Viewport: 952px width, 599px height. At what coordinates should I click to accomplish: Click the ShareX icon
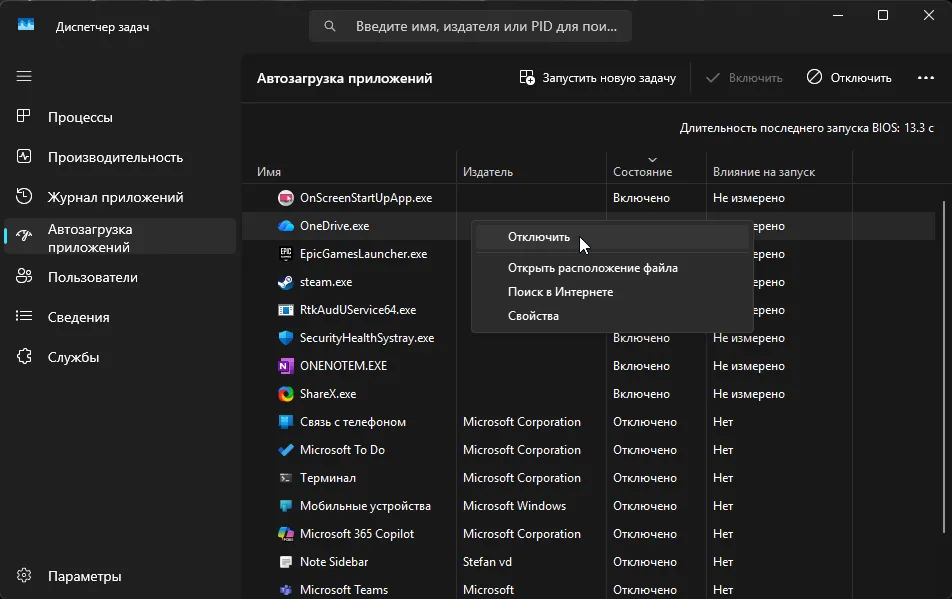285,394
